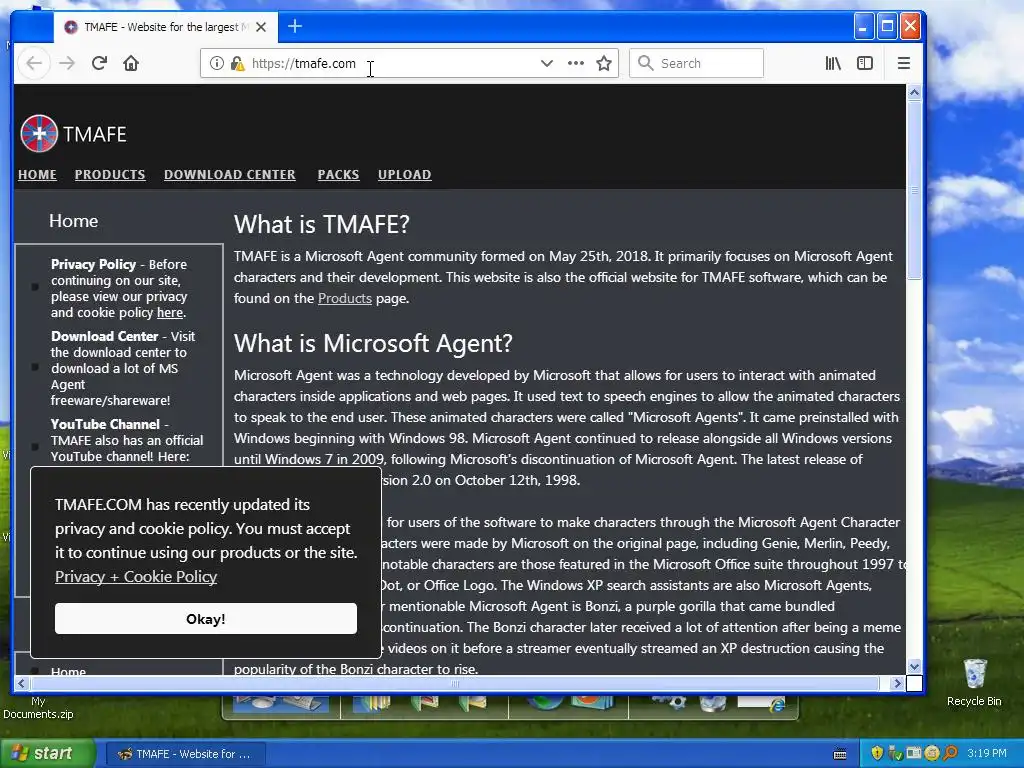Open a new tab with plus button
The width and height of the screenshot is (1024, 768).
[x=295, y=27]
